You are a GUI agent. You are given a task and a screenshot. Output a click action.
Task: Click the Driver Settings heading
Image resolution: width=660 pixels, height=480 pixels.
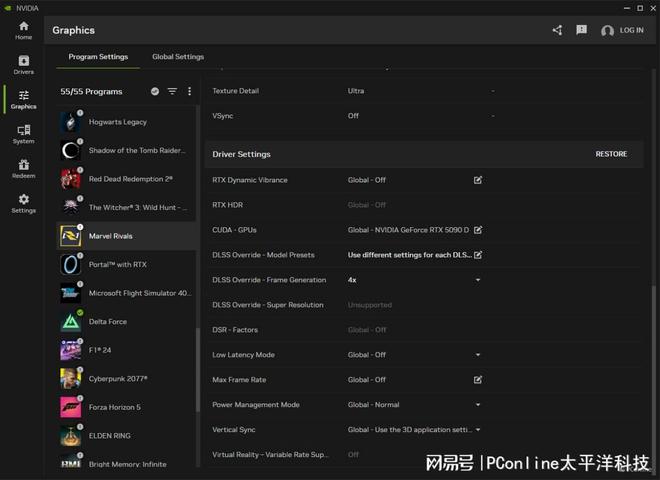click(x=241, y=155)
